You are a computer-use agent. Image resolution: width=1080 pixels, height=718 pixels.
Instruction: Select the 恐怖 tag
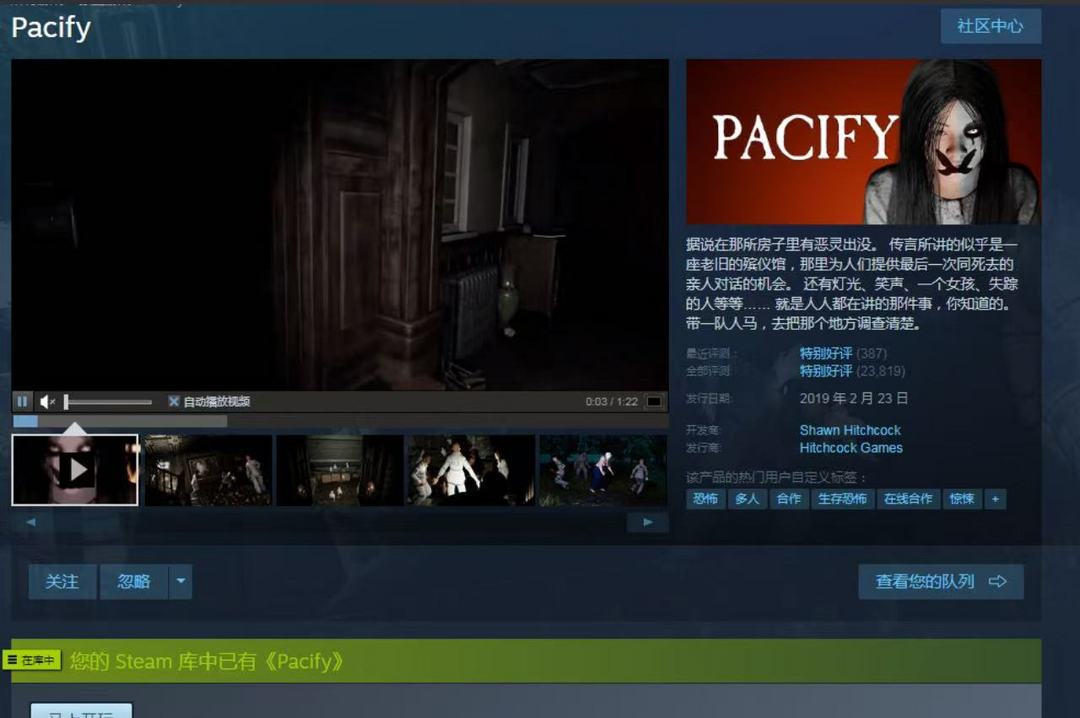tap(705, 499)
